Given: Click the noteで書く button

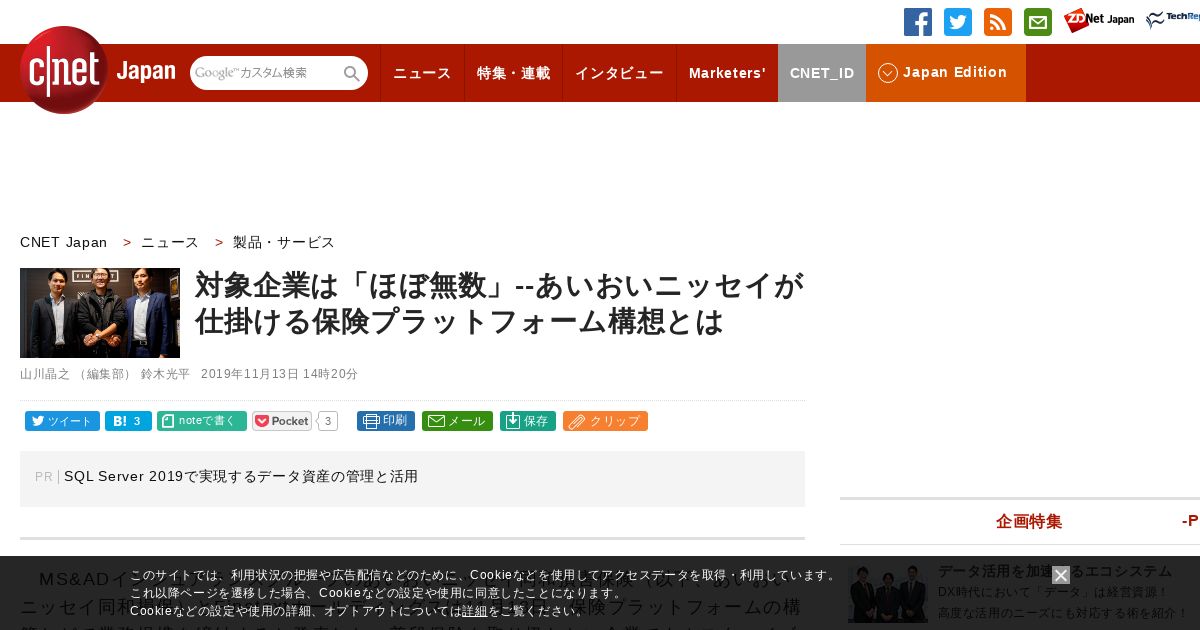Looking at the screenshot, I should click(x=202, y=421).
